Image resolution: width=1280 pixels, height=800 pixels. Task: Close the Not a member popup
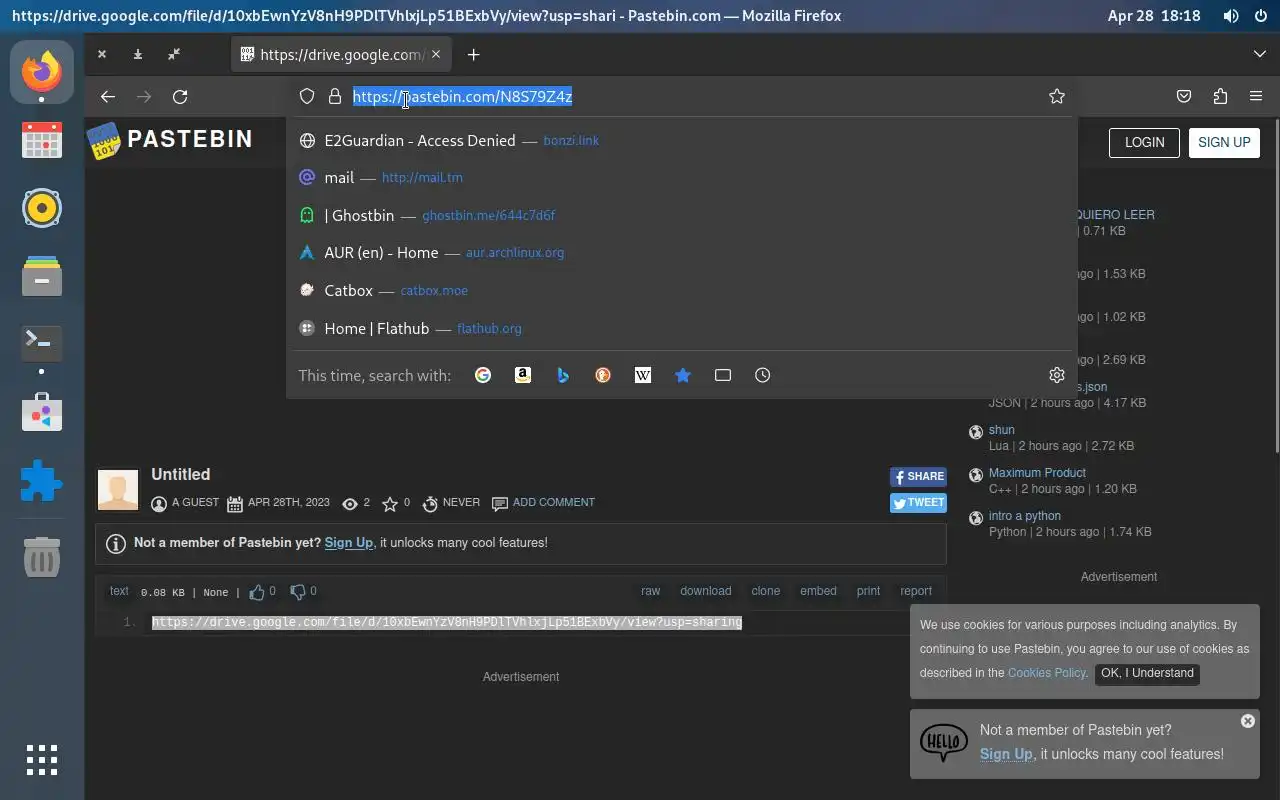tap(1248, 721)
